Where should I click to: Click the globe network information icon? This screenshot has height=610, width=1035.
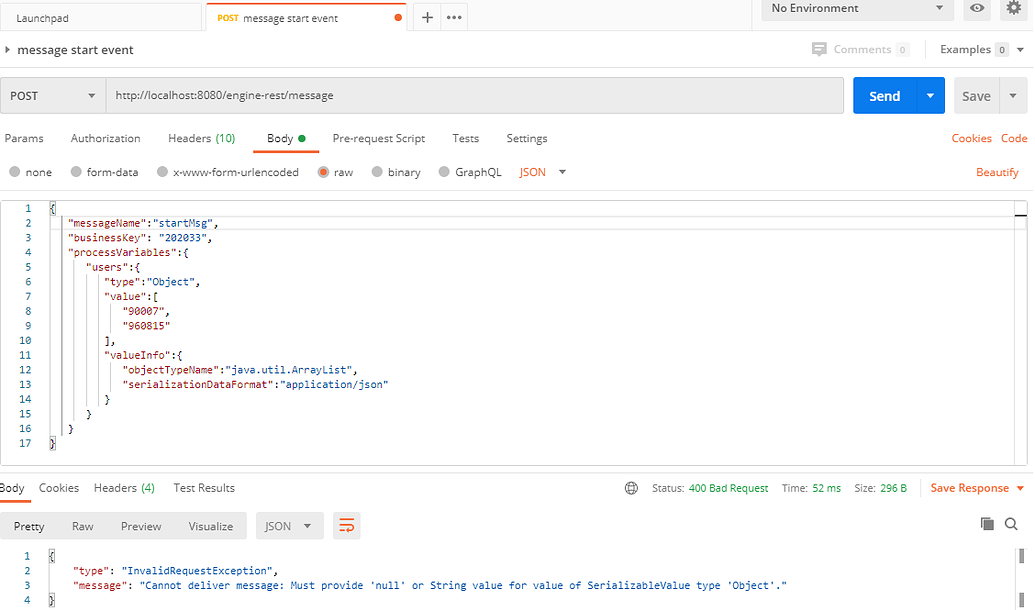[x=631, y=488]
